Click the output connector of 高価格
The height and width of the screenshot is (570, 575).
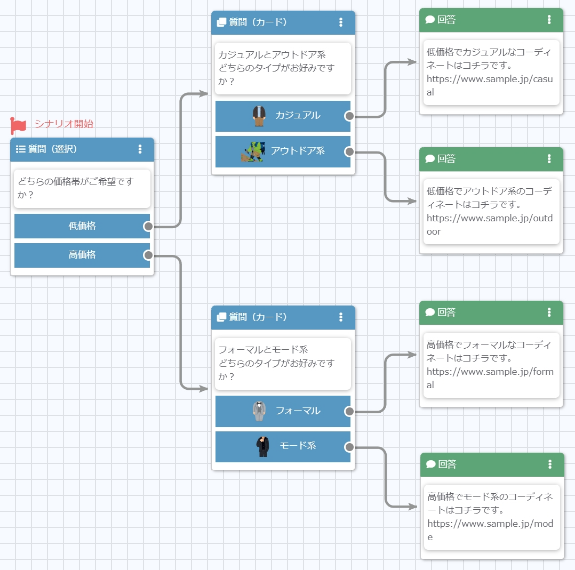click(x=148, y=255)
